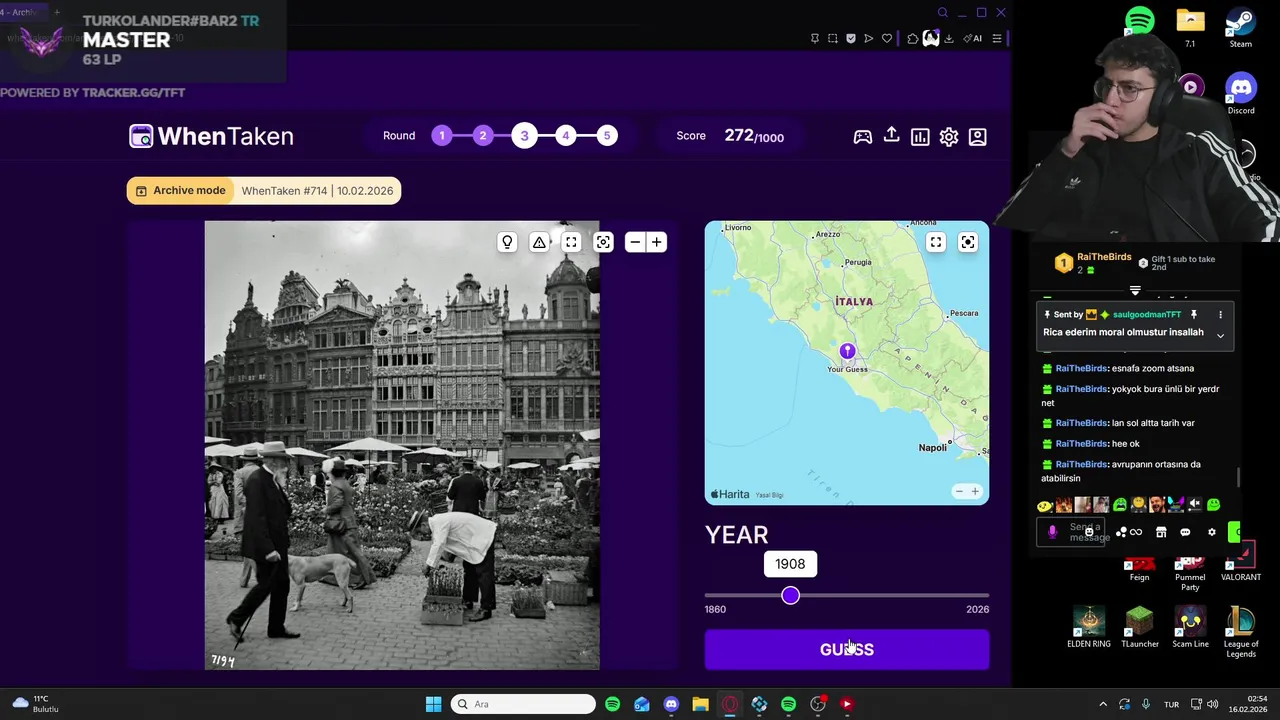Image resolution: width=1280 pixels, height=720 pixels.
Task: Recenter the map on your guess
Action: [968, 242]
